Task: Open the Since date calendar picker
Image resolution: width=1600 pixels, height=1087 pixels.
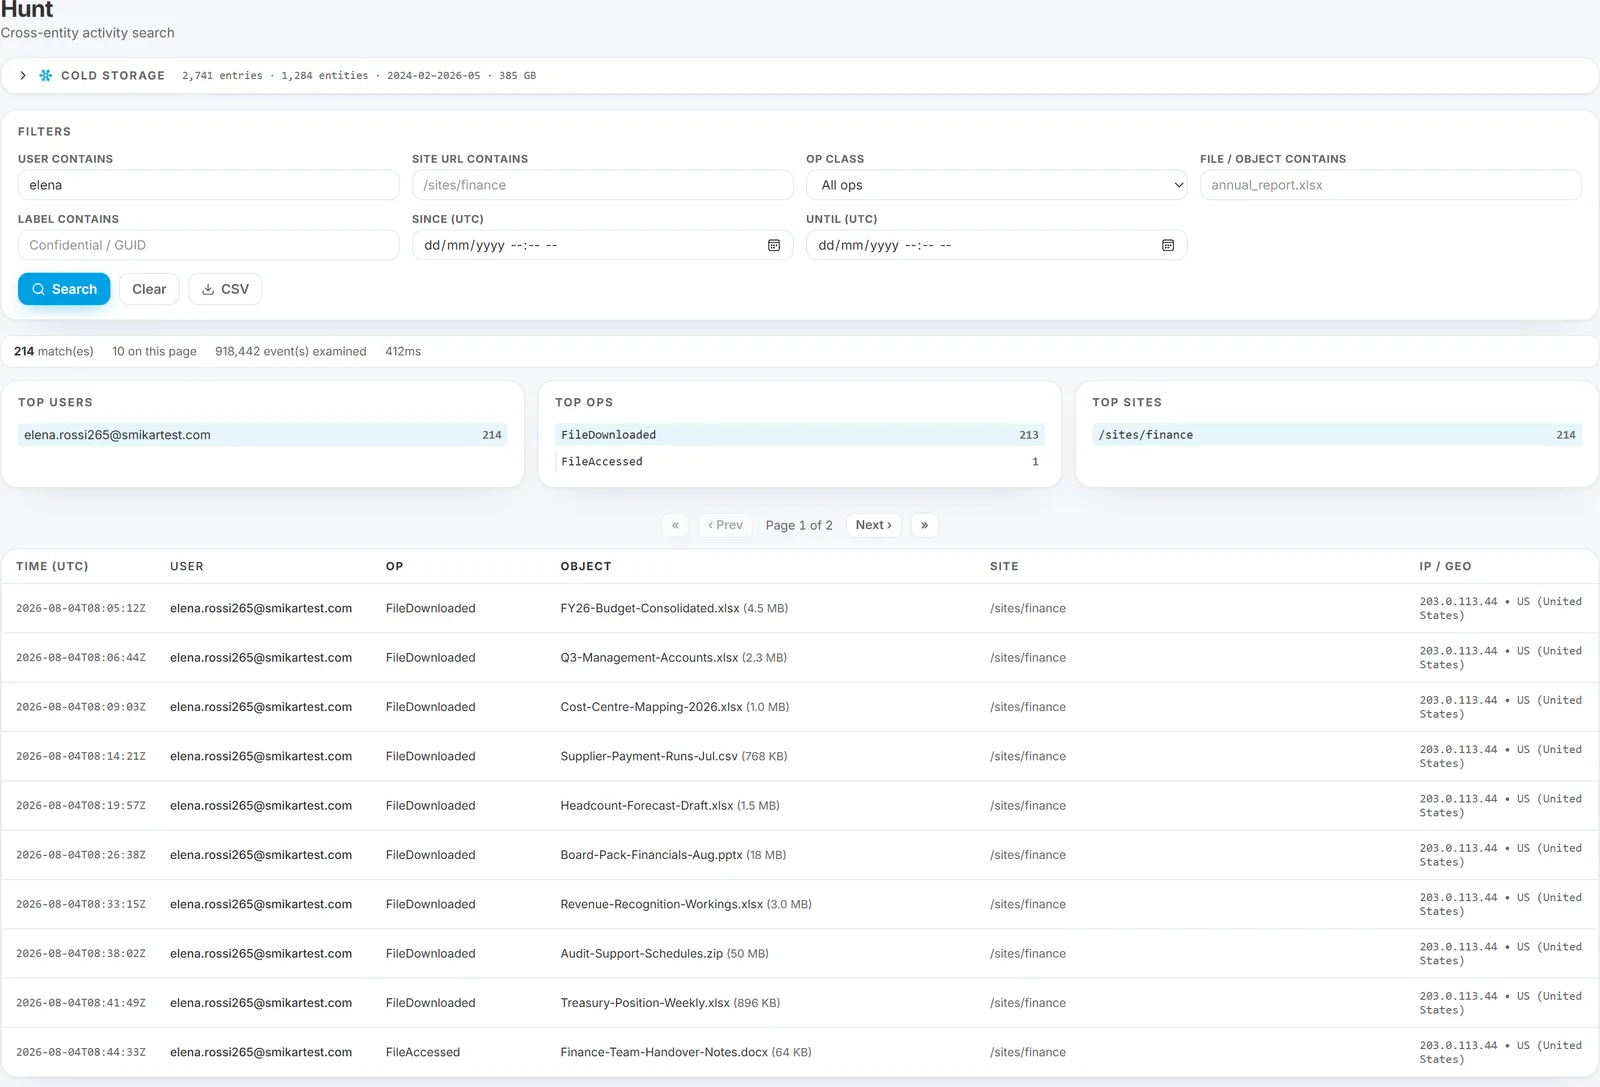Action: pos(773,245)
